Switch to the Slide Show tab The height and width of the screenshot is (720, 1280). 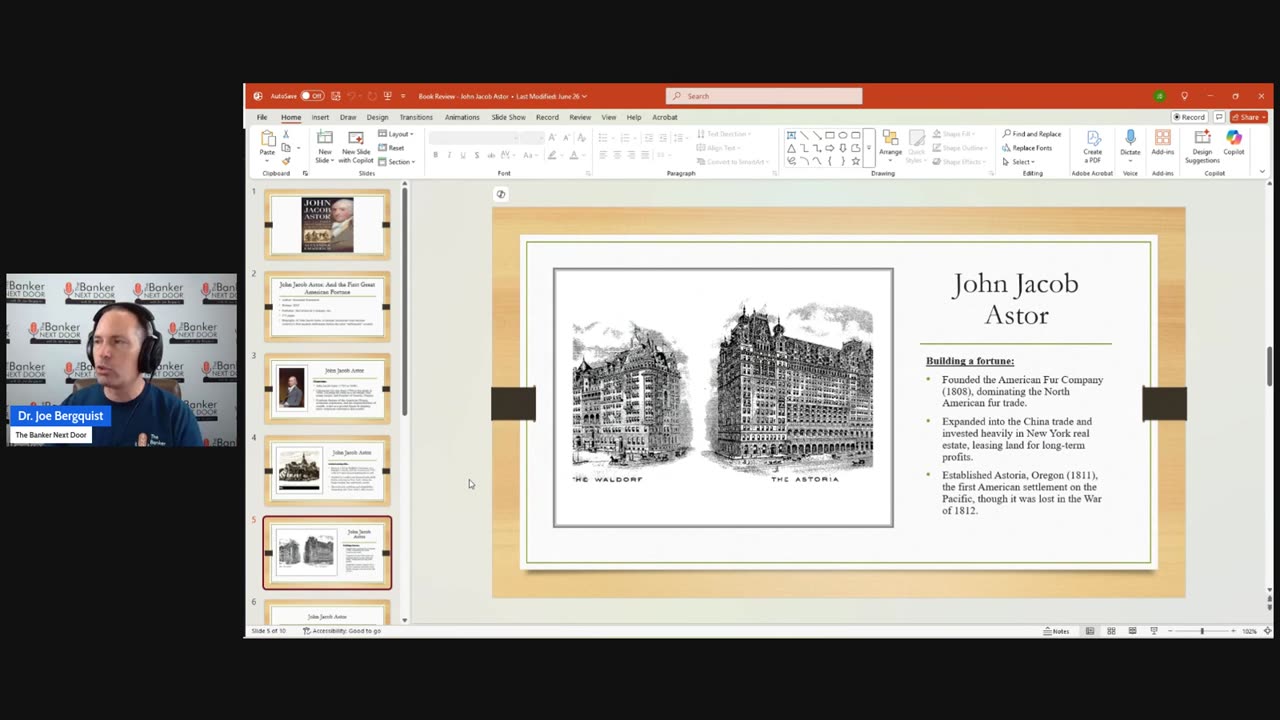(x=508, y=117)
